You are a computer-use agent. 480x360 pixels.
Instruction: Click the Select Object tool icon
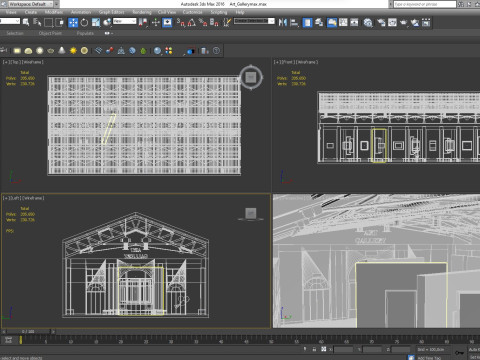click(x=26, y=22)
